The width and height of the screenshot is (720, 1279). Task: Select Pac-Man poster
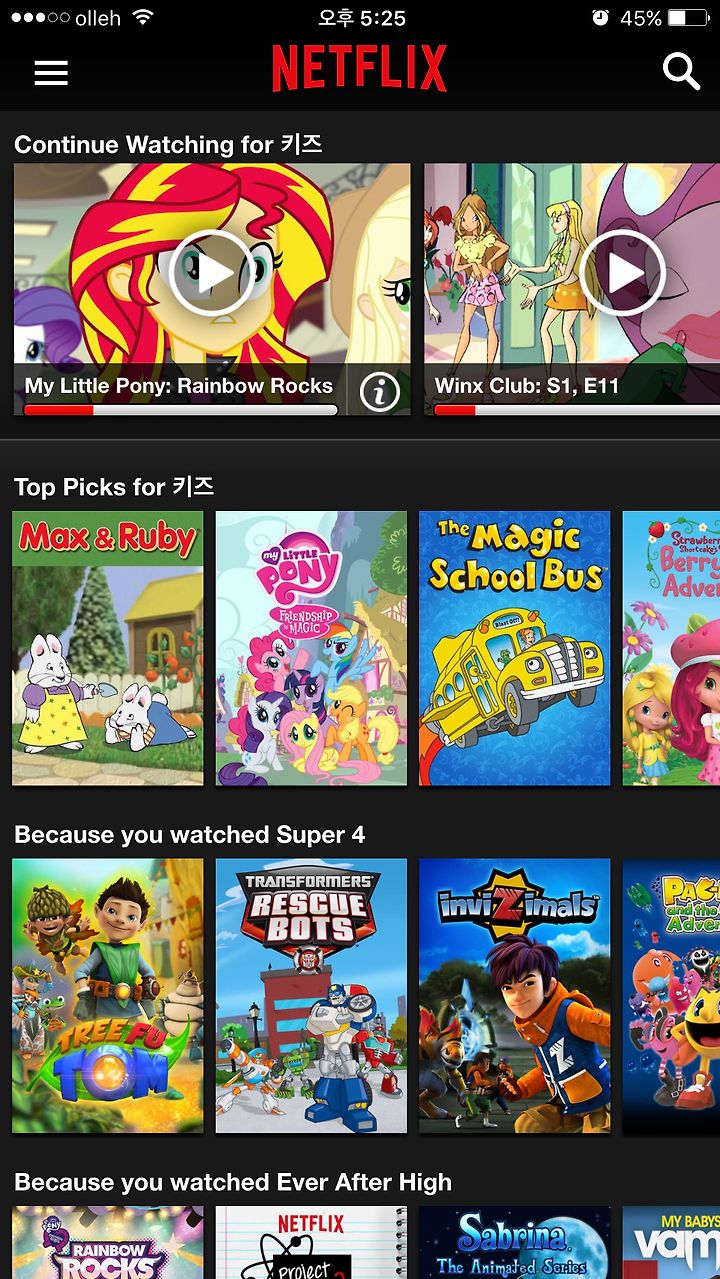click(671, 996)
